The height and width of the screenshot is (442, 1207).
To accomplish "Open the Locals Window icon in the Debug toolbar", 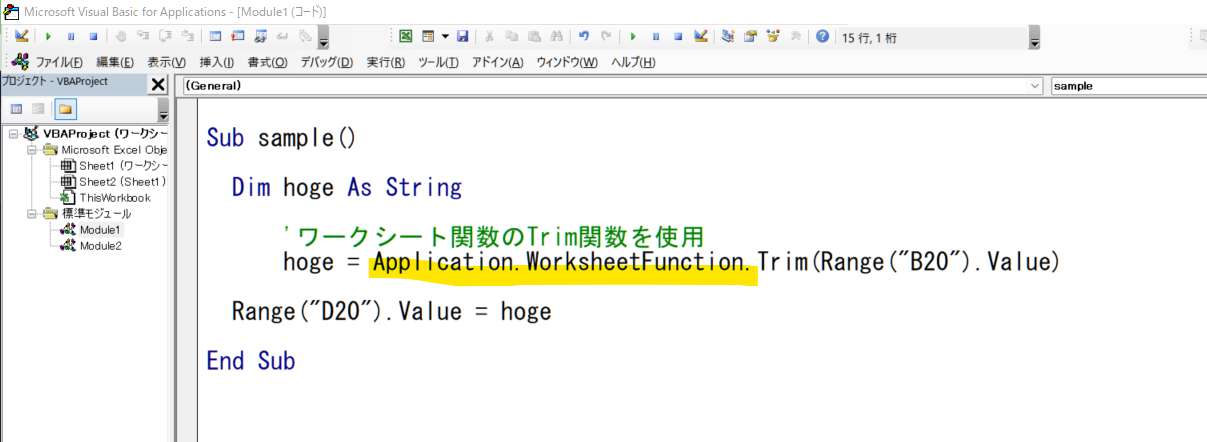I will pyautogui.click(x=216, y=37).
